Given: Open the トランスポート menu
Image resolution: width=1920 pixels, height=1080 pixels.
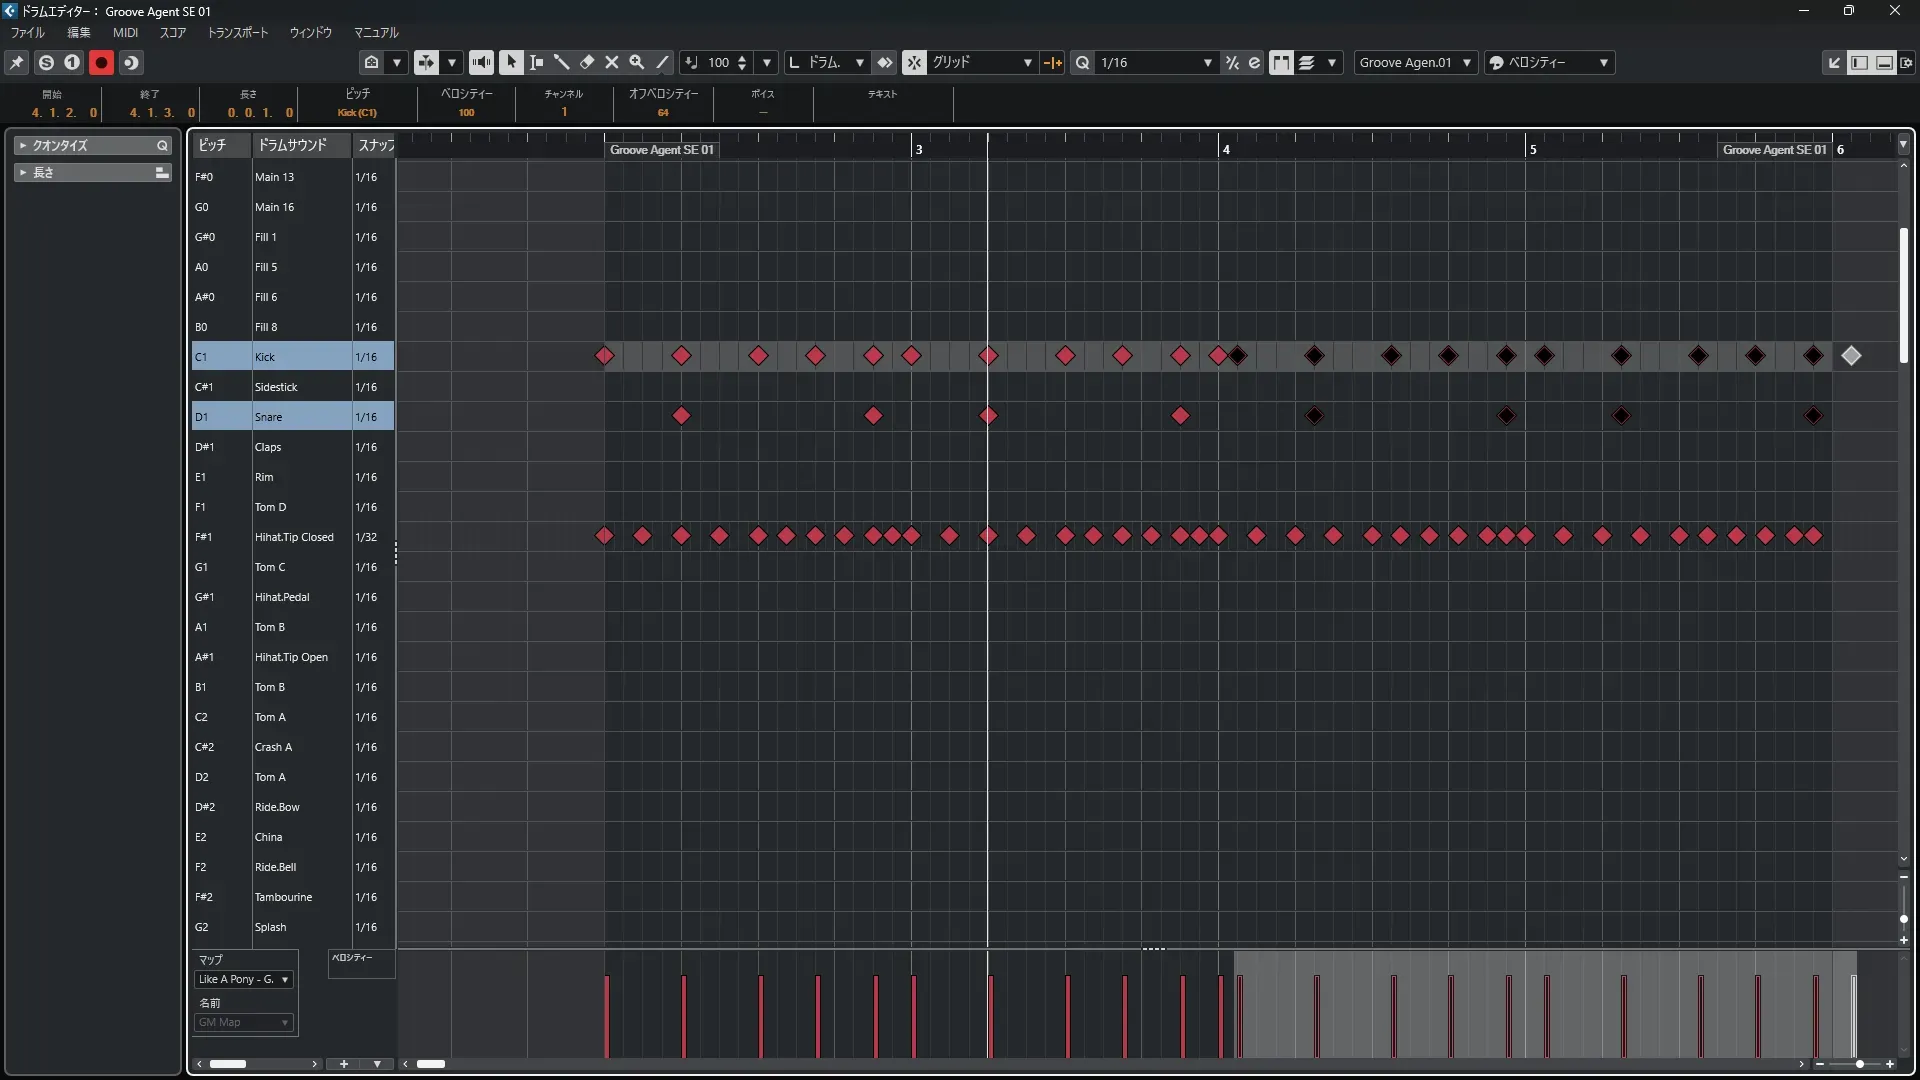Looking at the screenshot, I should point(238,32).
